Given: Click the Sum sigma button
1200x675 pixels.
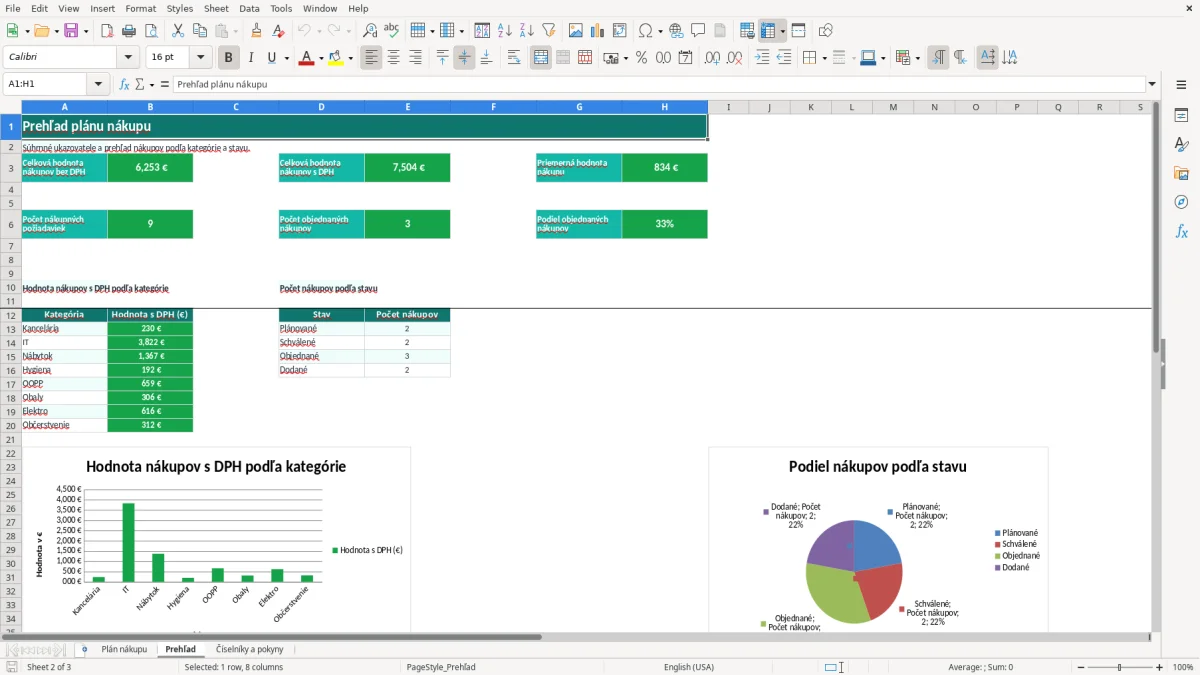Looking at the screenshot, I should tap(140, 84).
